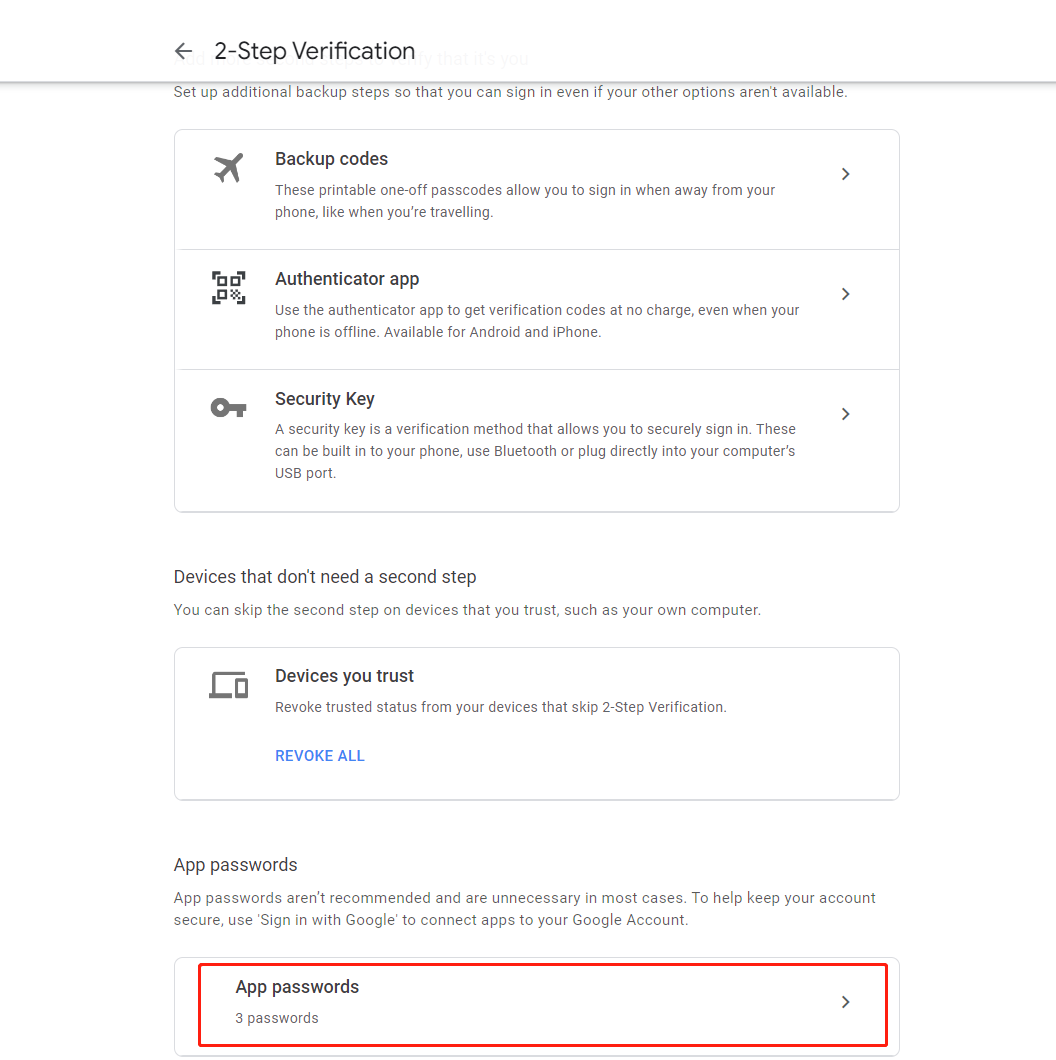Viewport: 1056px width, 1060px height.
Task: Click the Devices you trust devices icon
Action: coord(229,685)
